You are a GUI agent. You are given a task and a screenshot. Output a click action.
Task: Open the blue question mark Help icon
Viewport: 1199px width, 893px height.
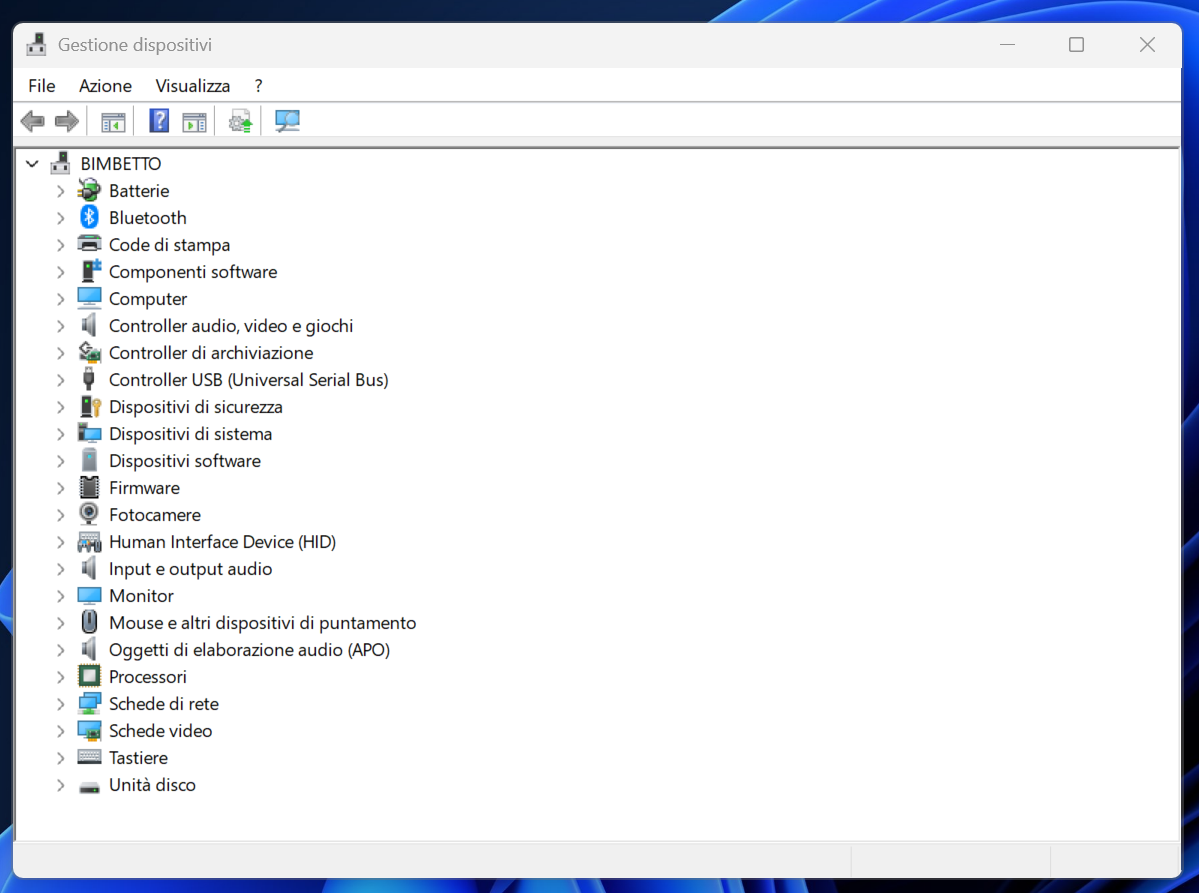pos(159,121)
